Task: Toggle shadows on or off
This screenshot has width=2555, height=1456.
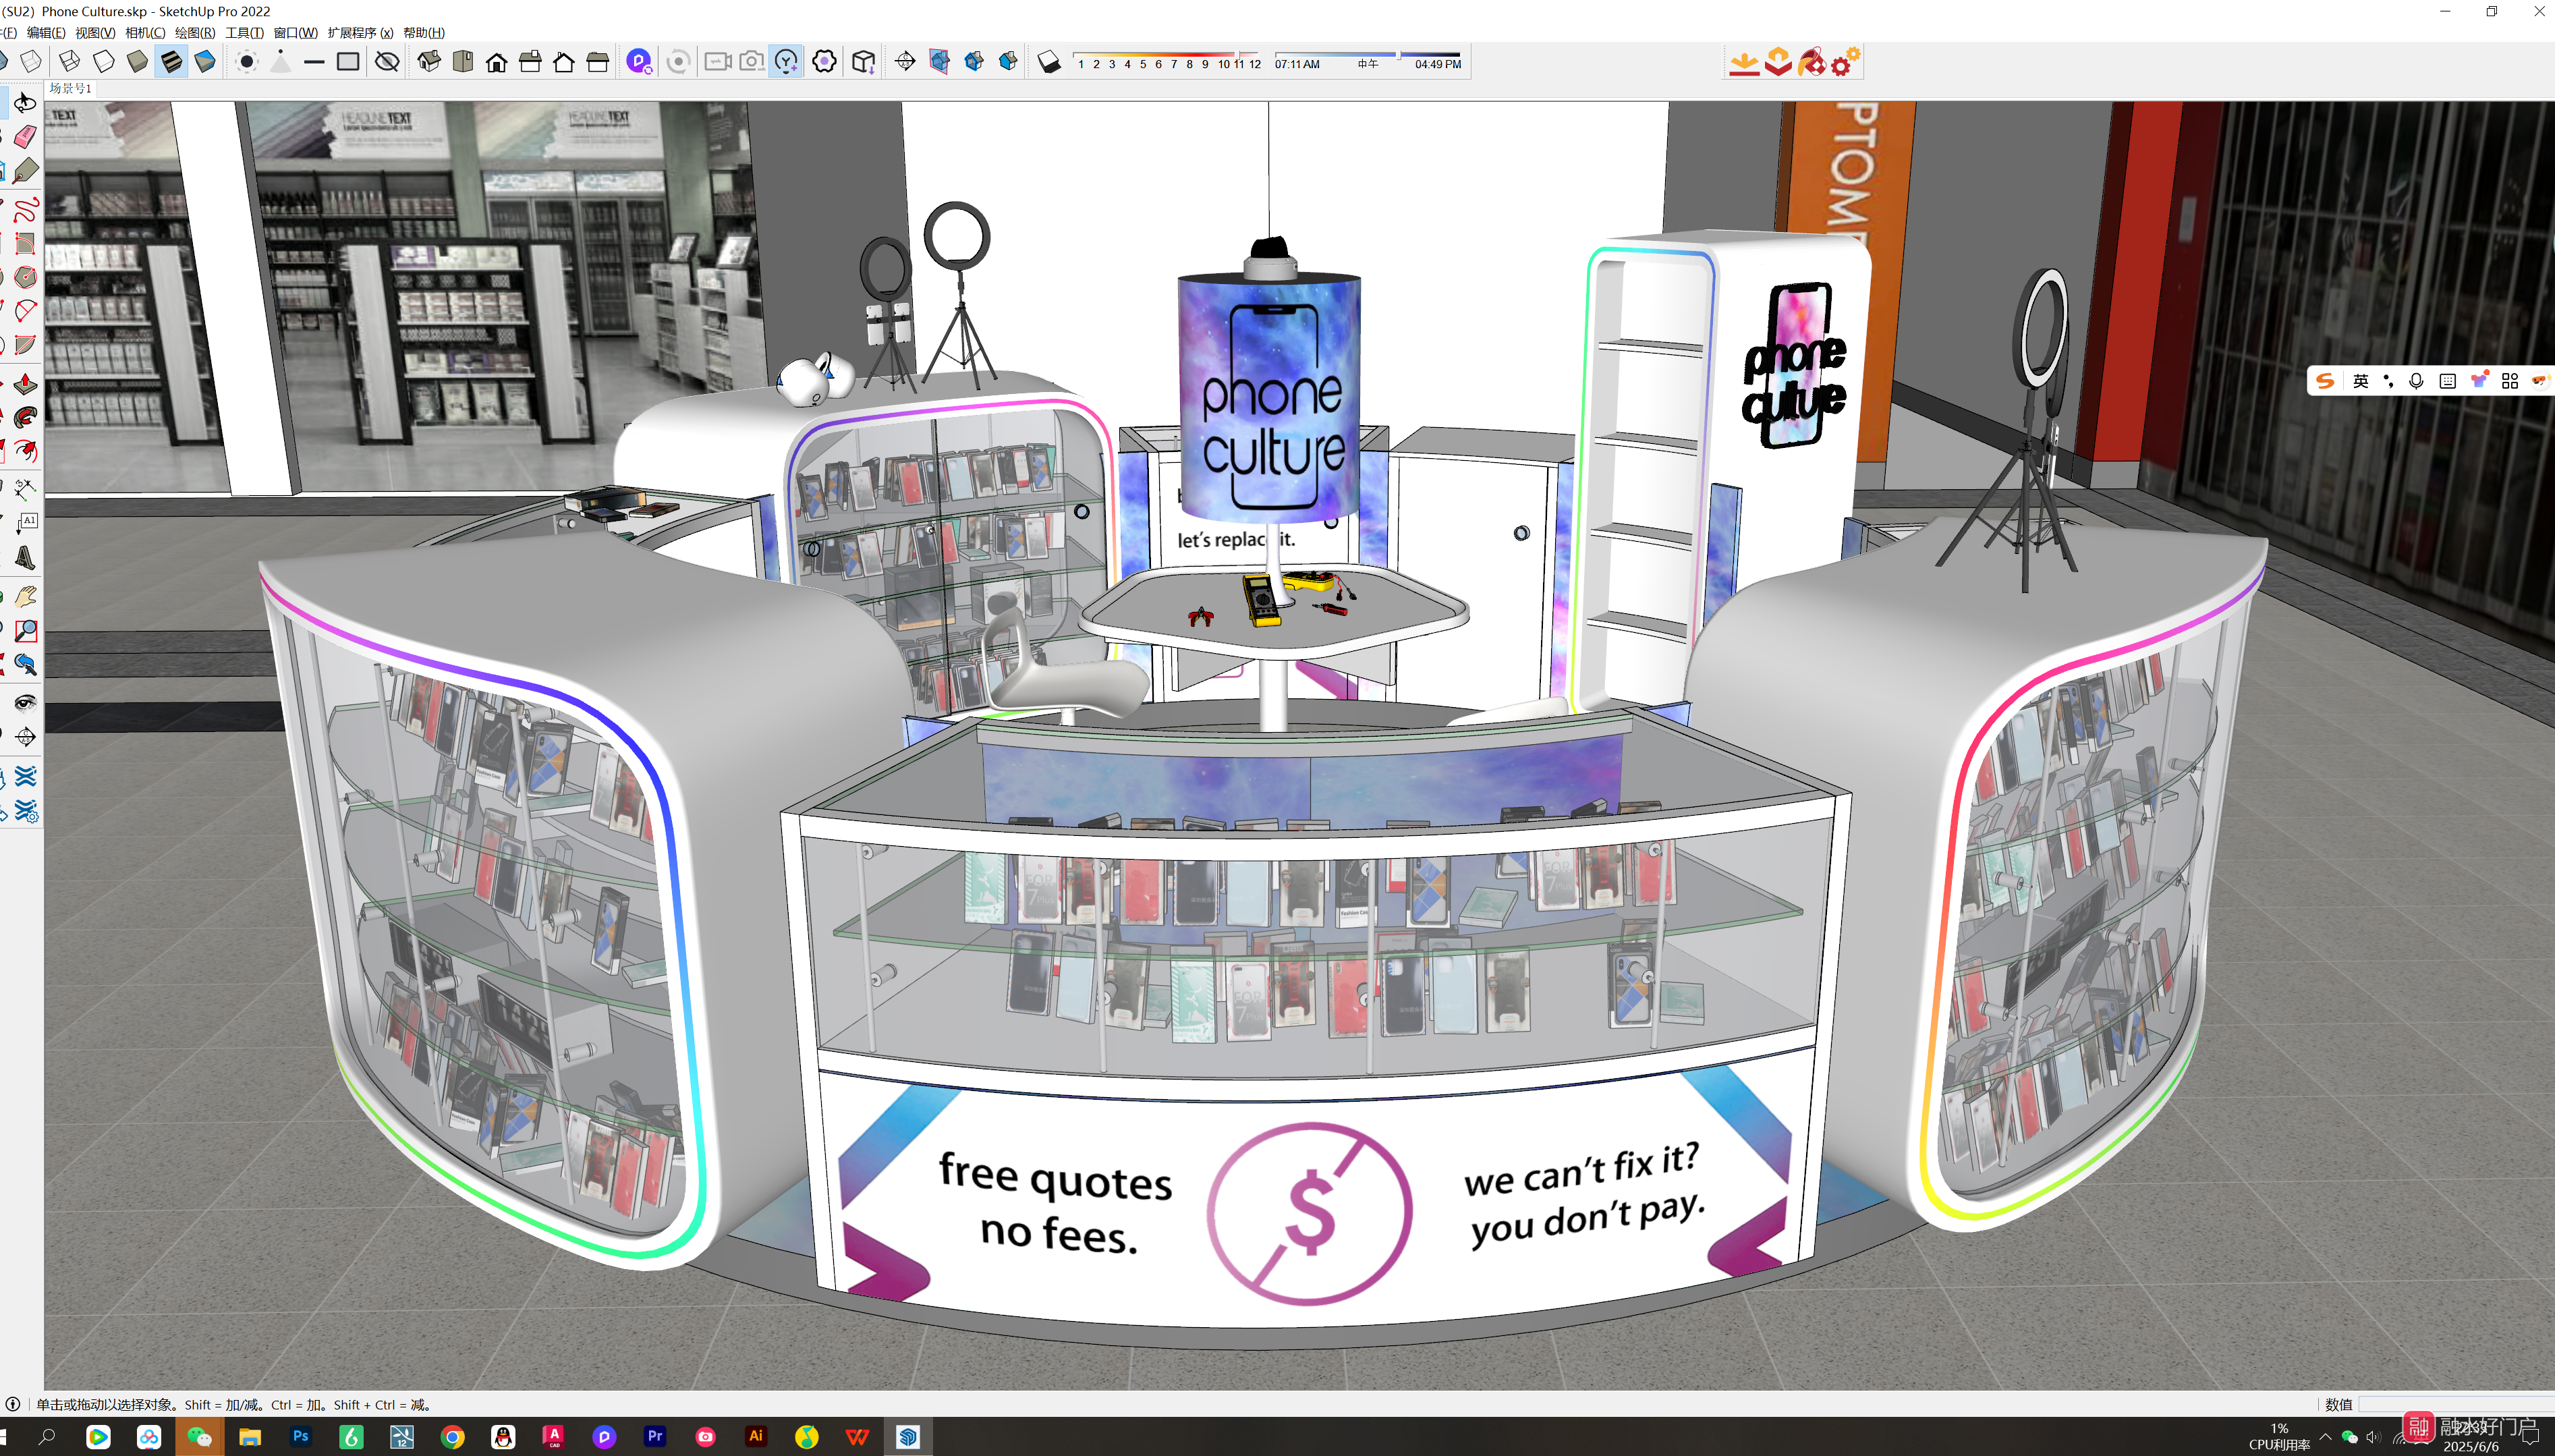Action: click(x=1048, y=62)
